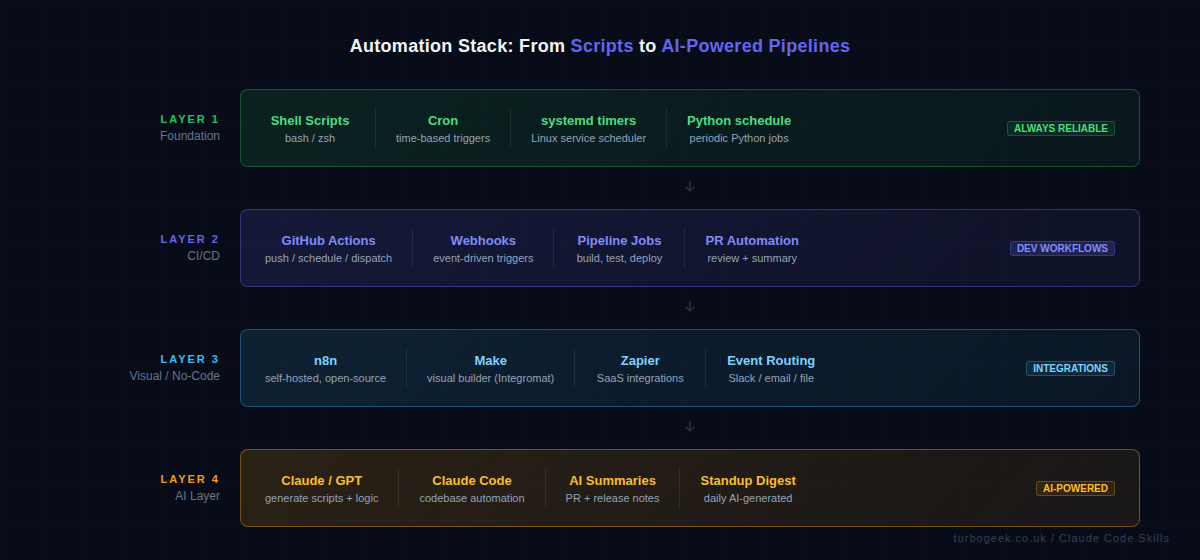Select 'review + summary' text
This screenshot has height=560, width=1200.
point(752,258)
